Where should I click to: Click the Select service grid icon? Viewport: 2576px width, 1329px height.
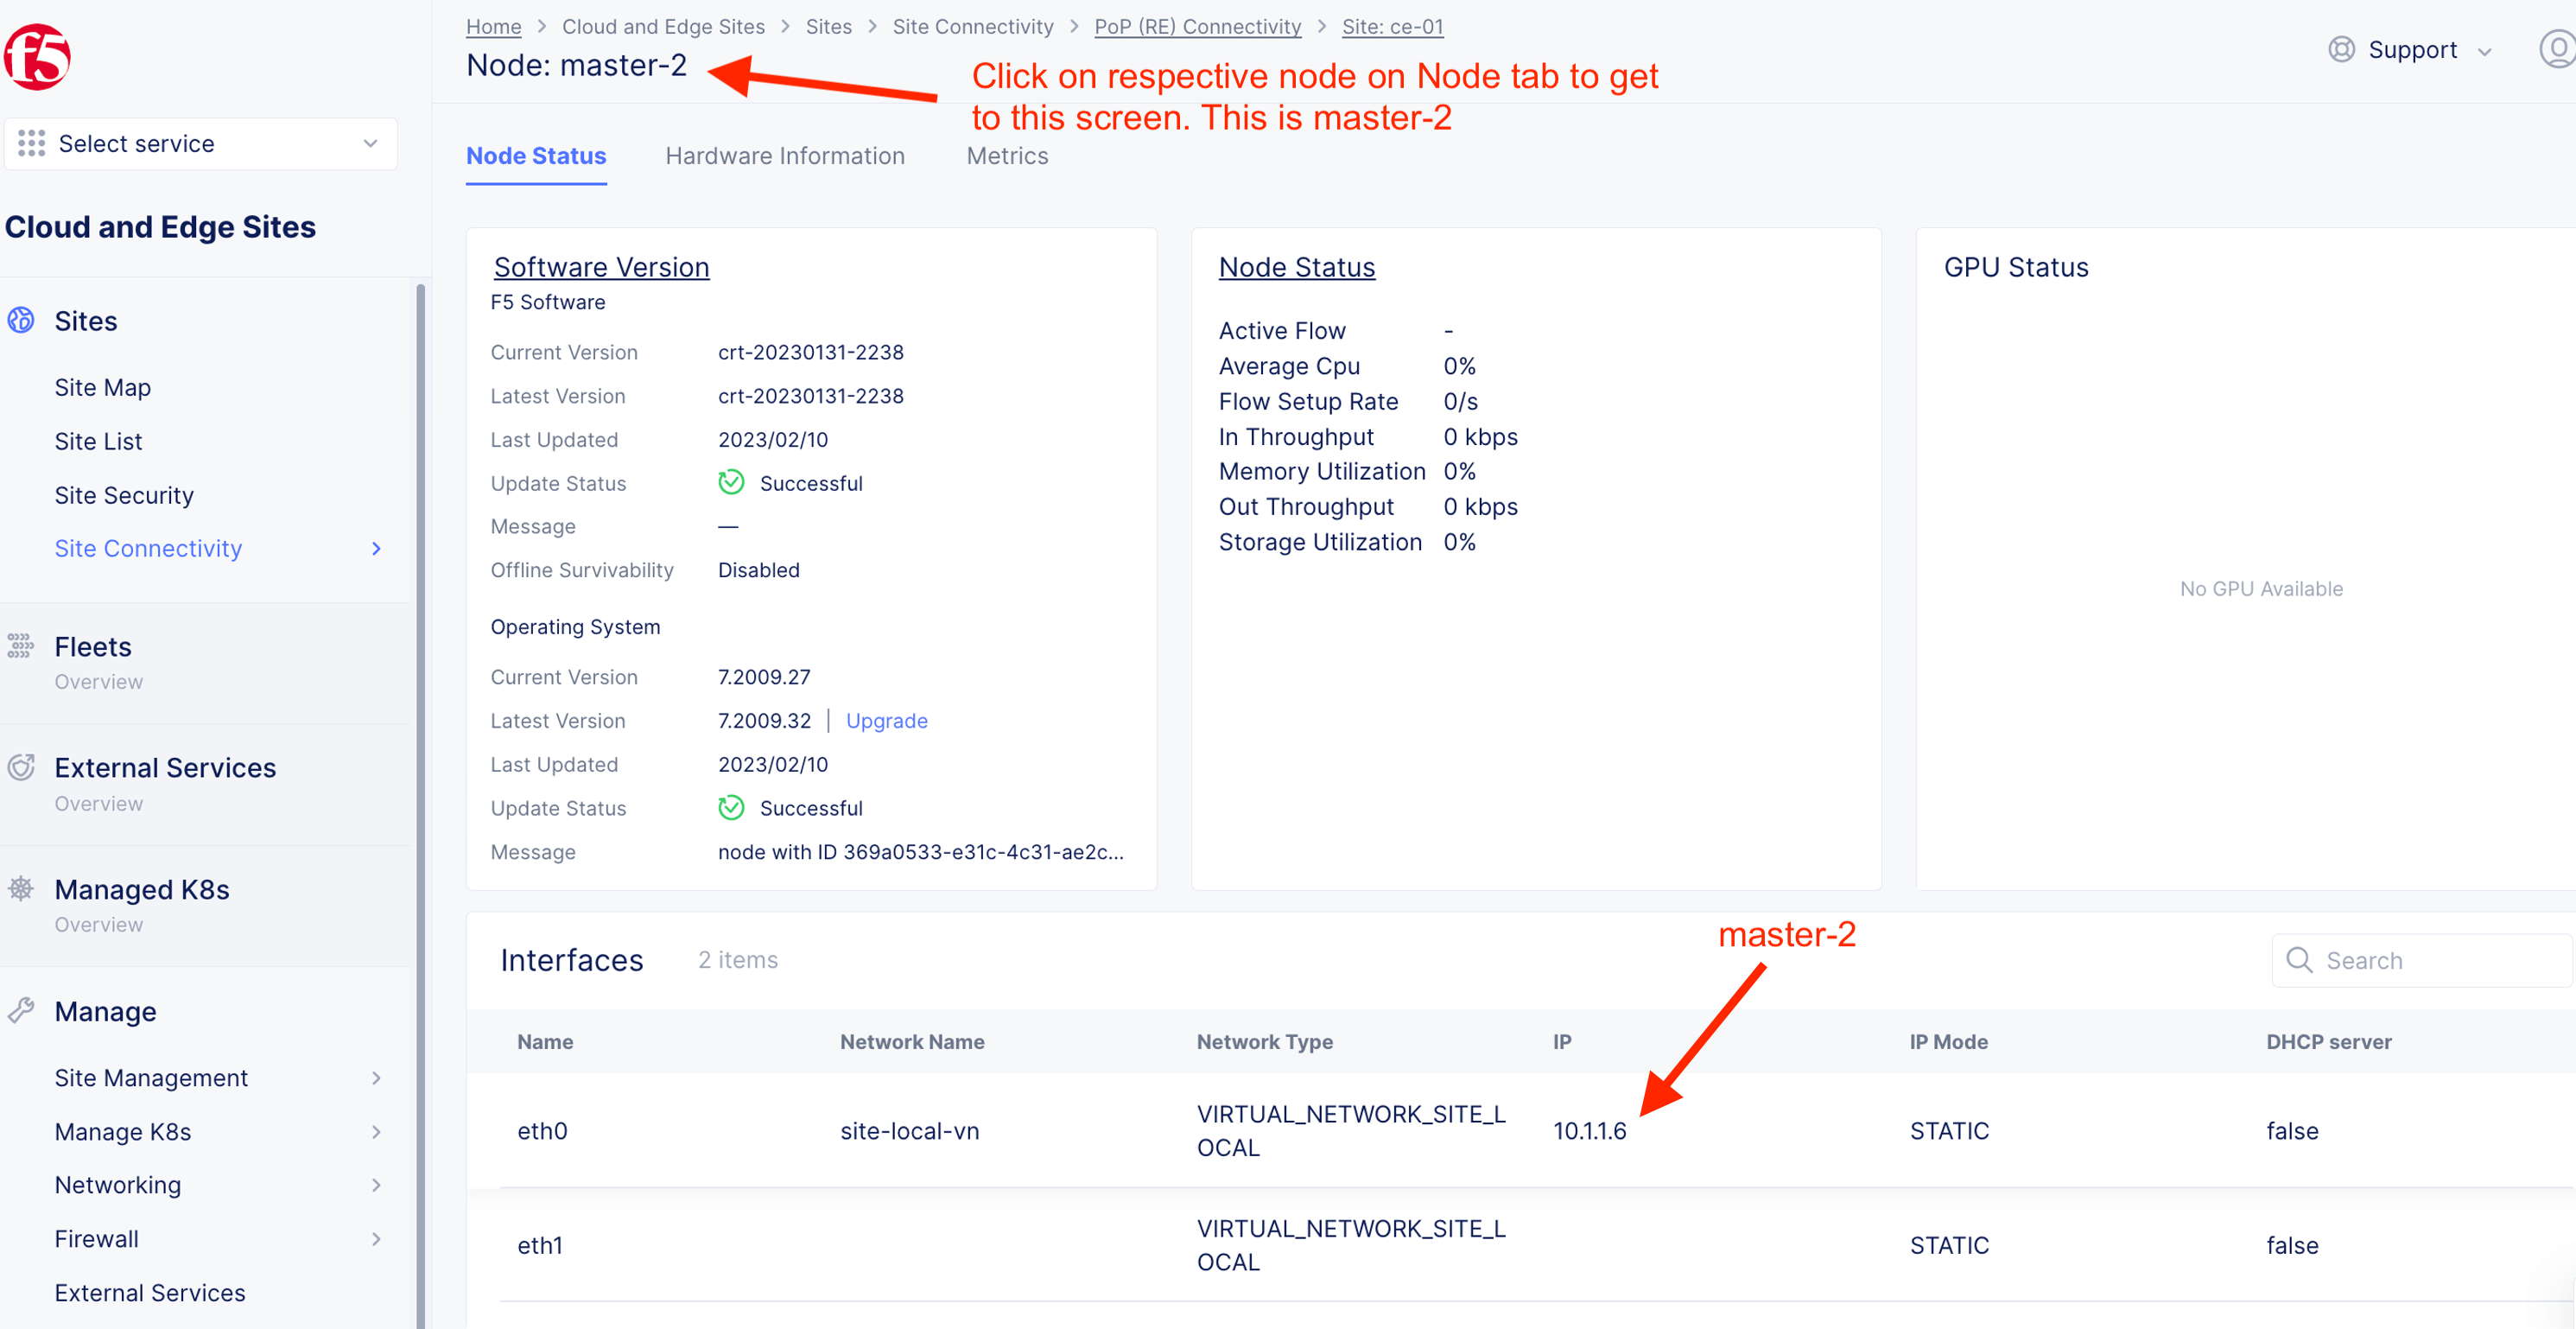click(32, 143)
